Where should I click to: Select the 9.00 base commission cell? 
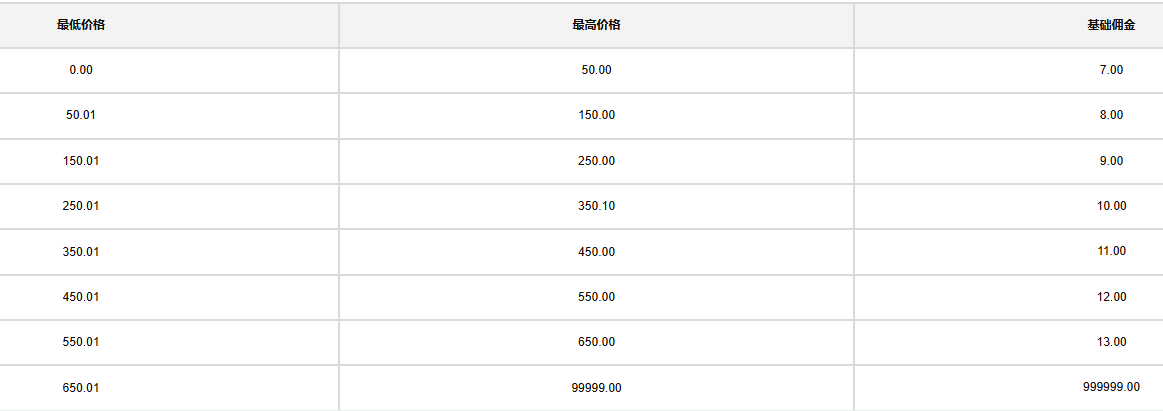(1111, 161)
